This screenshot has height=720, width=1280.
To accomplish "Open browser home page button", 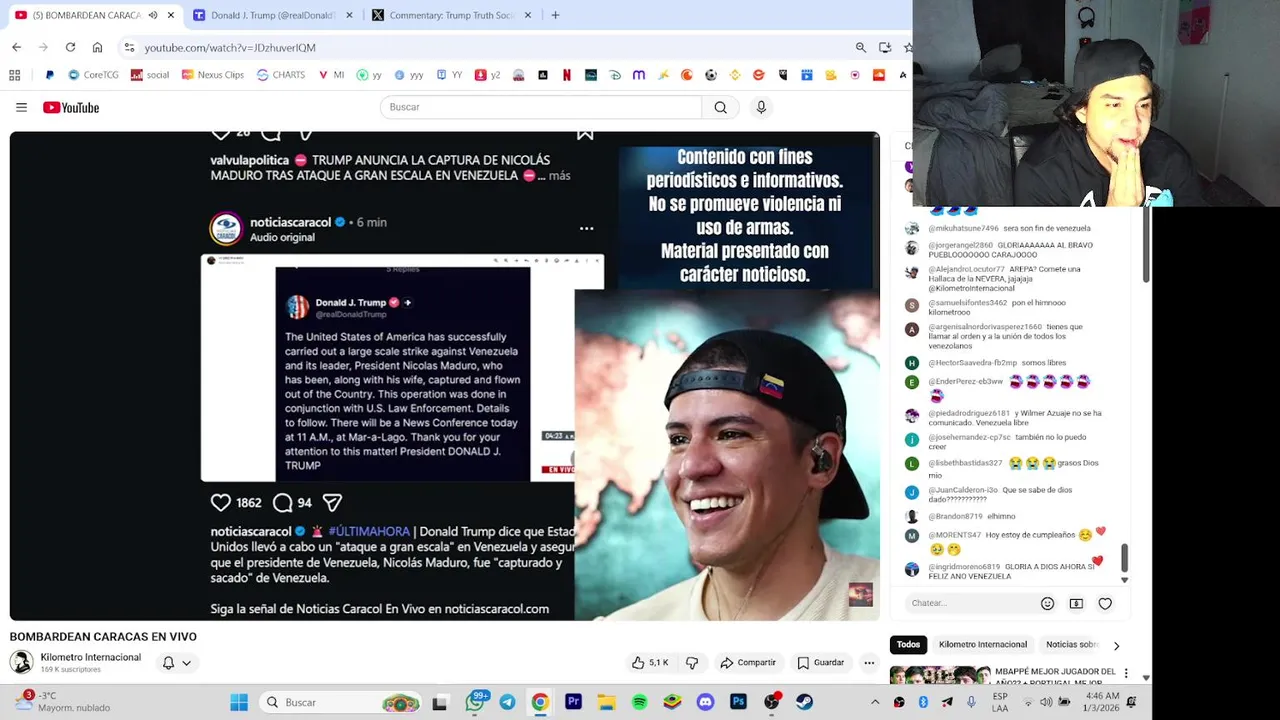I will 97,47.
